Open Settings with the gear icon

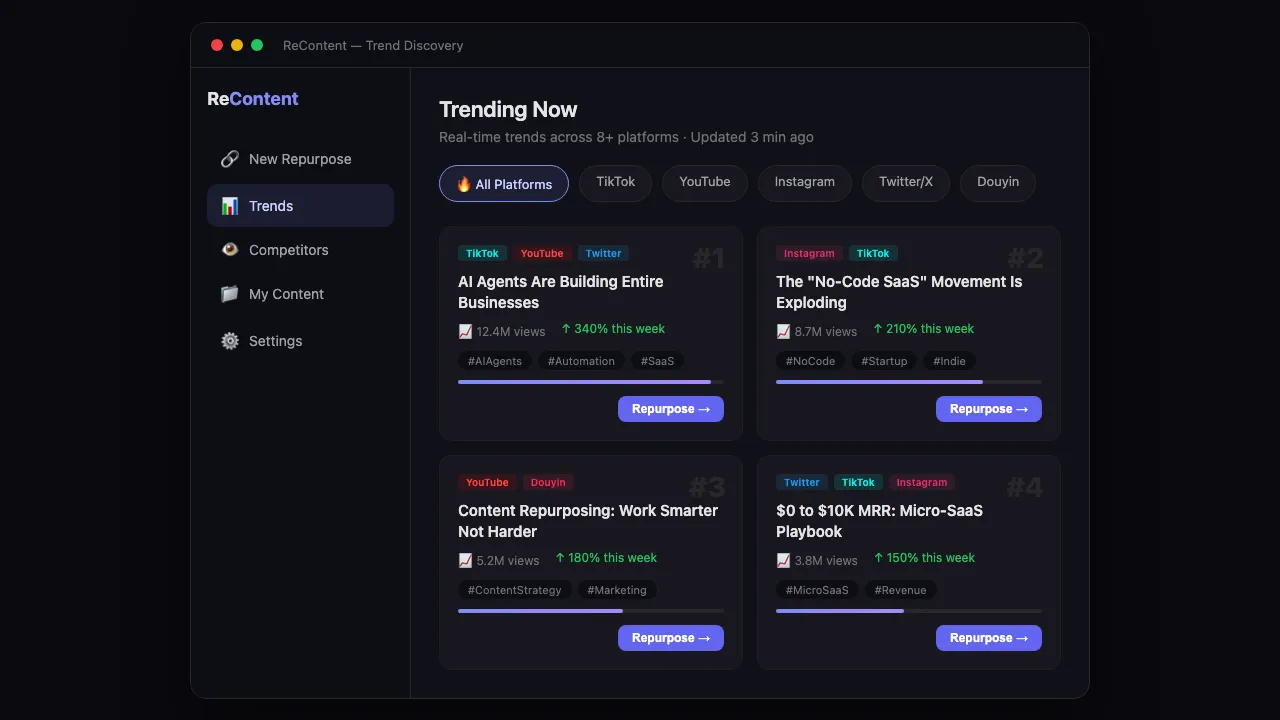tap(229, 341)
